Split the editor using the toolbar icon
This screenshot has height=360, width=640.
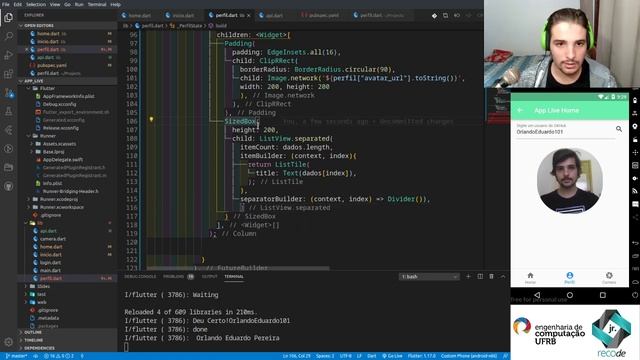[x=445, y=16]
